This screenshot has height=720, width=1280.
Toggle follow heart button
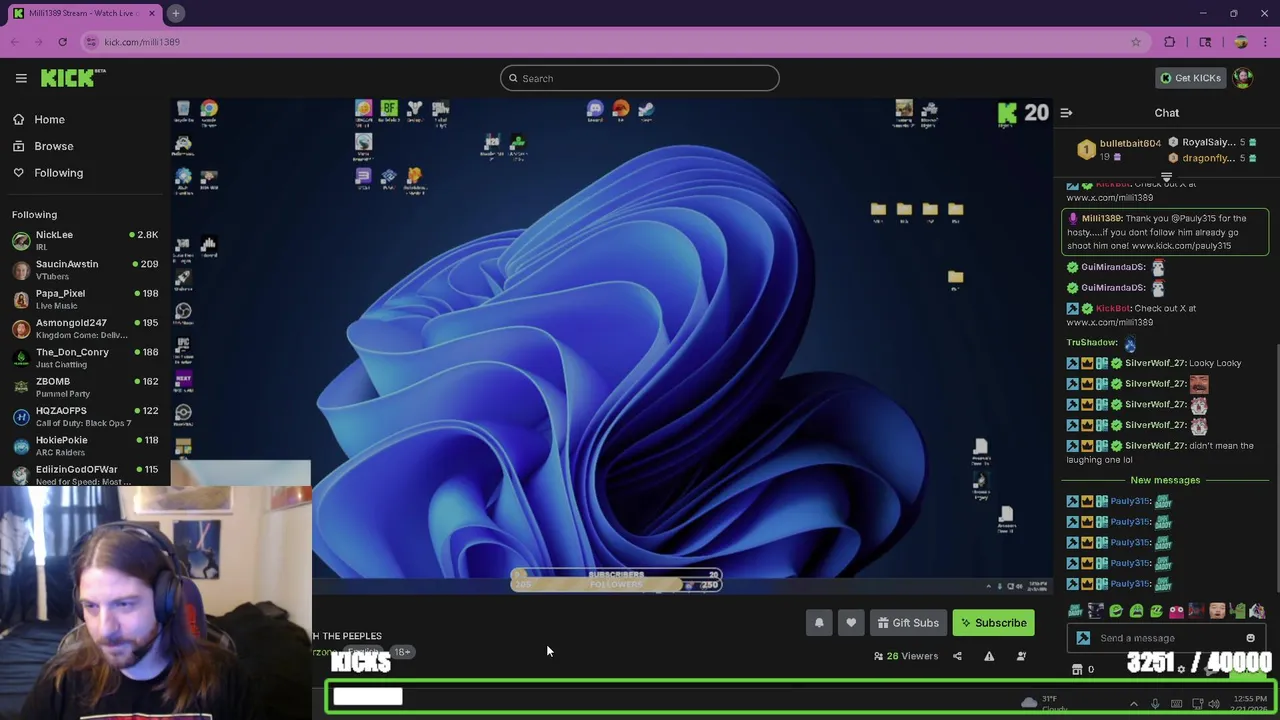(x=851, y=623)
